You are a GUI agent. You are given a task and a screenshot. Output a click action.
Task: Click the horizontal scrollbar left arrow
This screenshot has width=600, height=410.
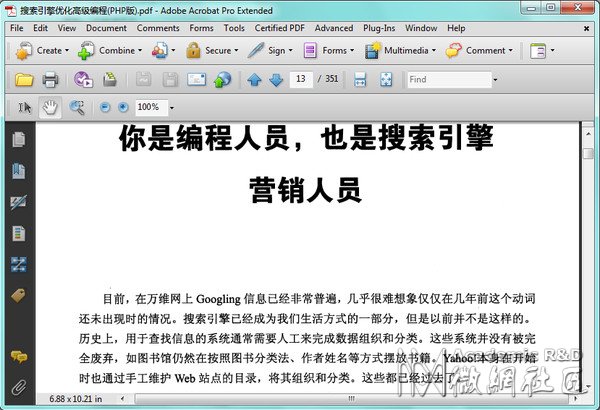pyautogui.click(x=122, y=399)
